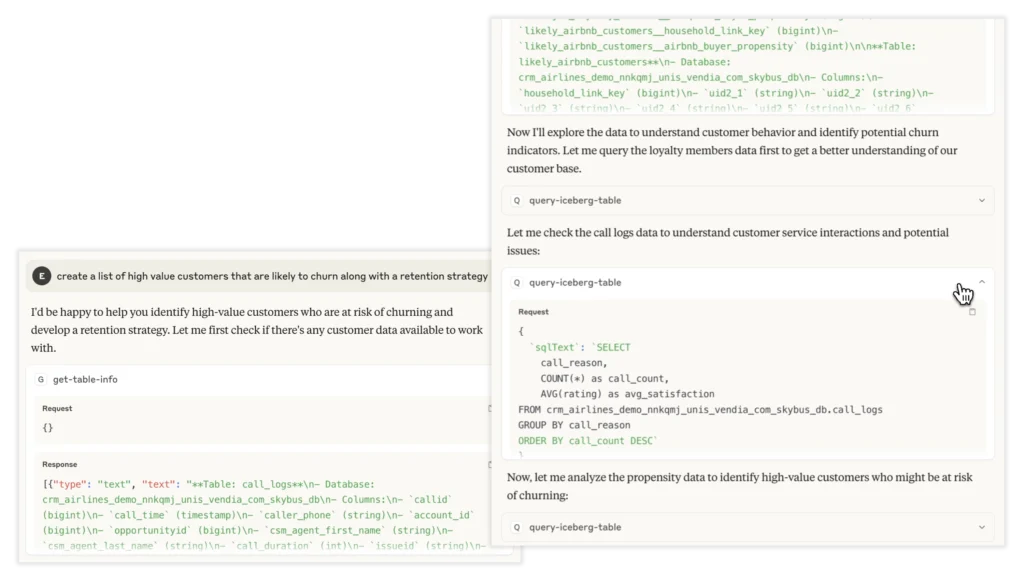Click the GROUP BY call_reason line
Image resolution: width=1024 pixels, height=580 pixels.
click(574, 425)
